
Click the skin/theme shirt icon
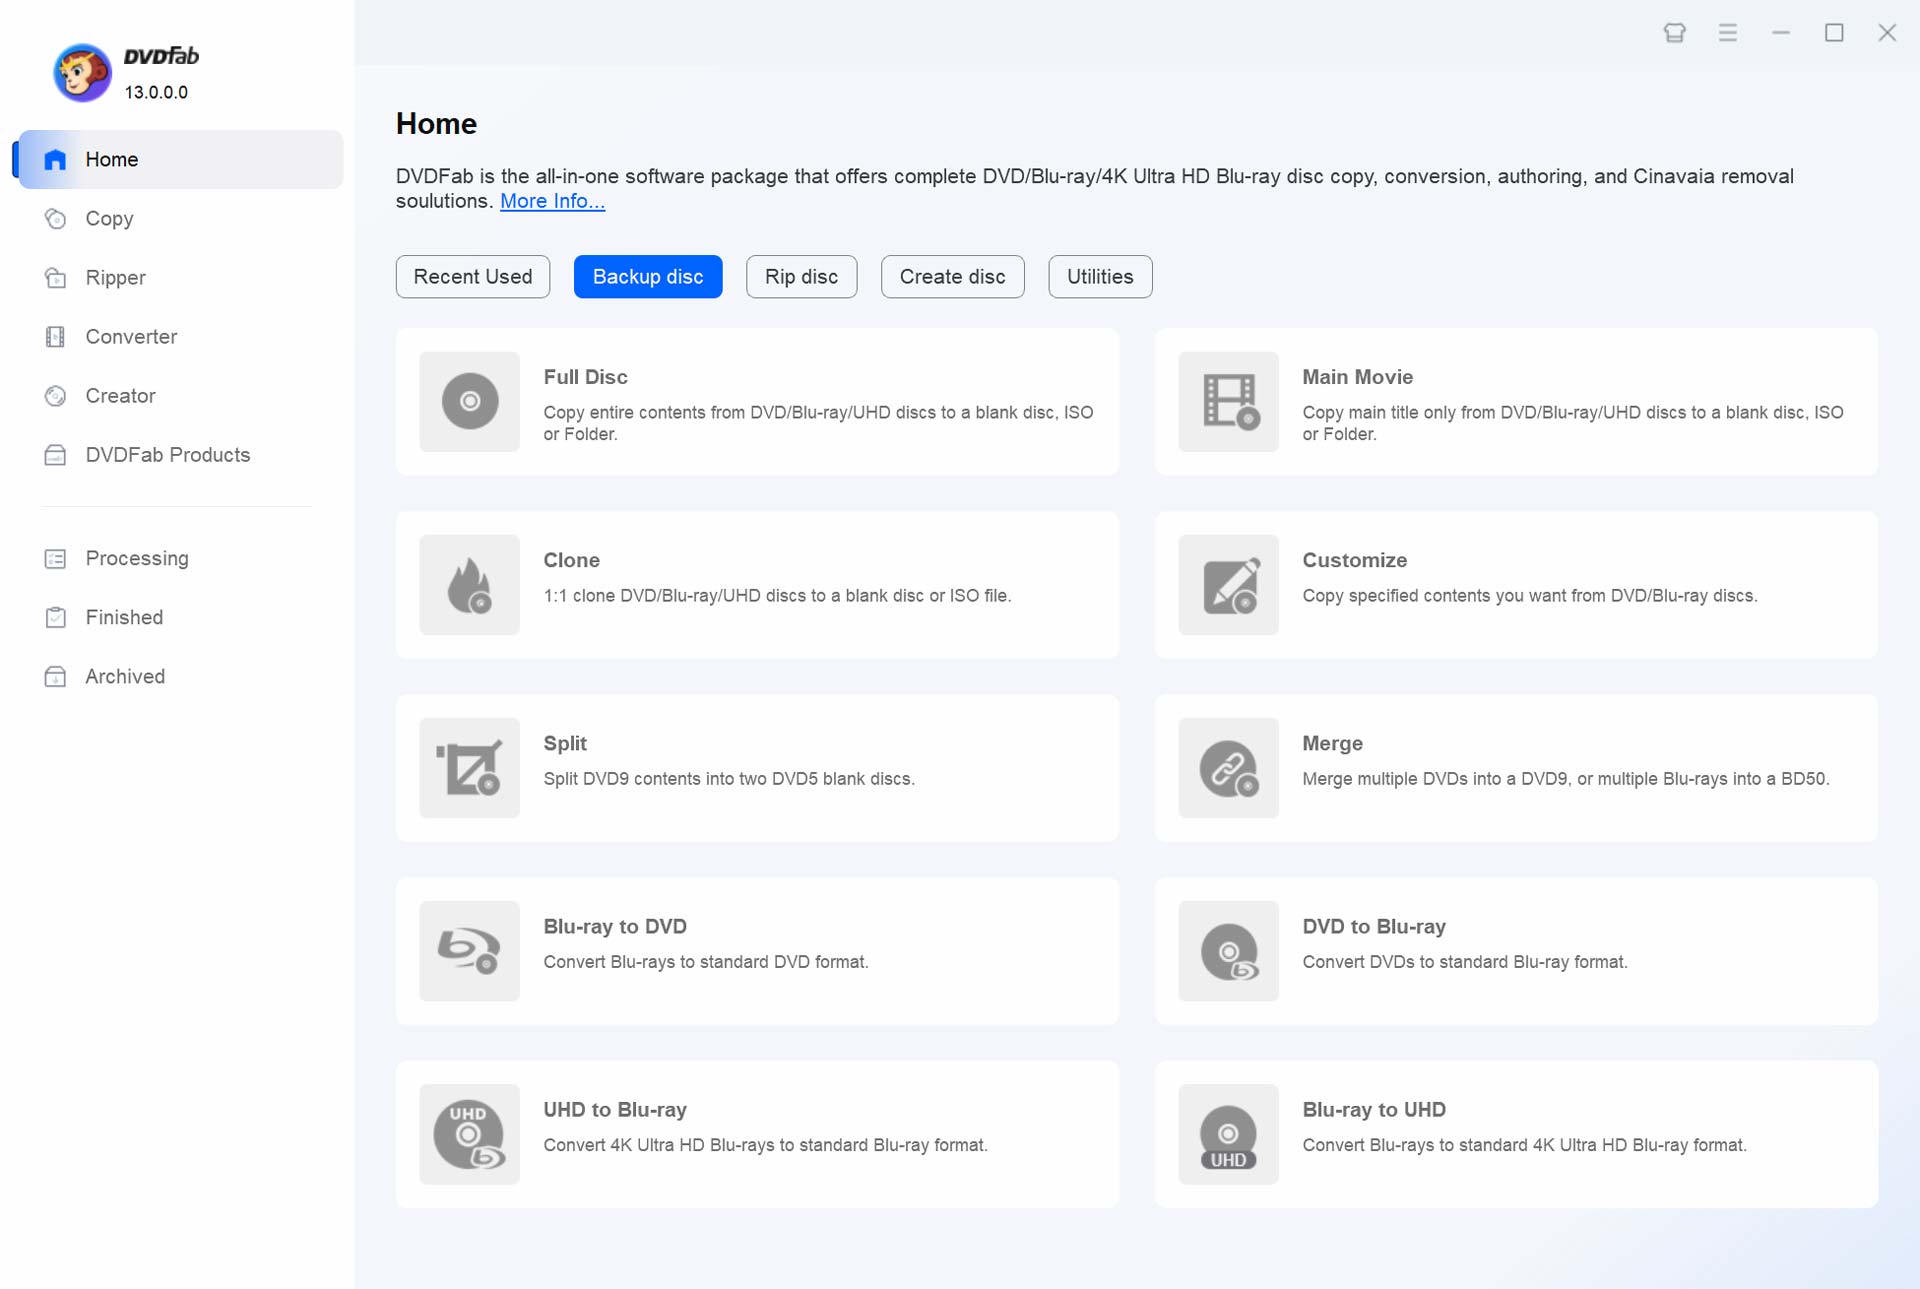pos(1674,33)
